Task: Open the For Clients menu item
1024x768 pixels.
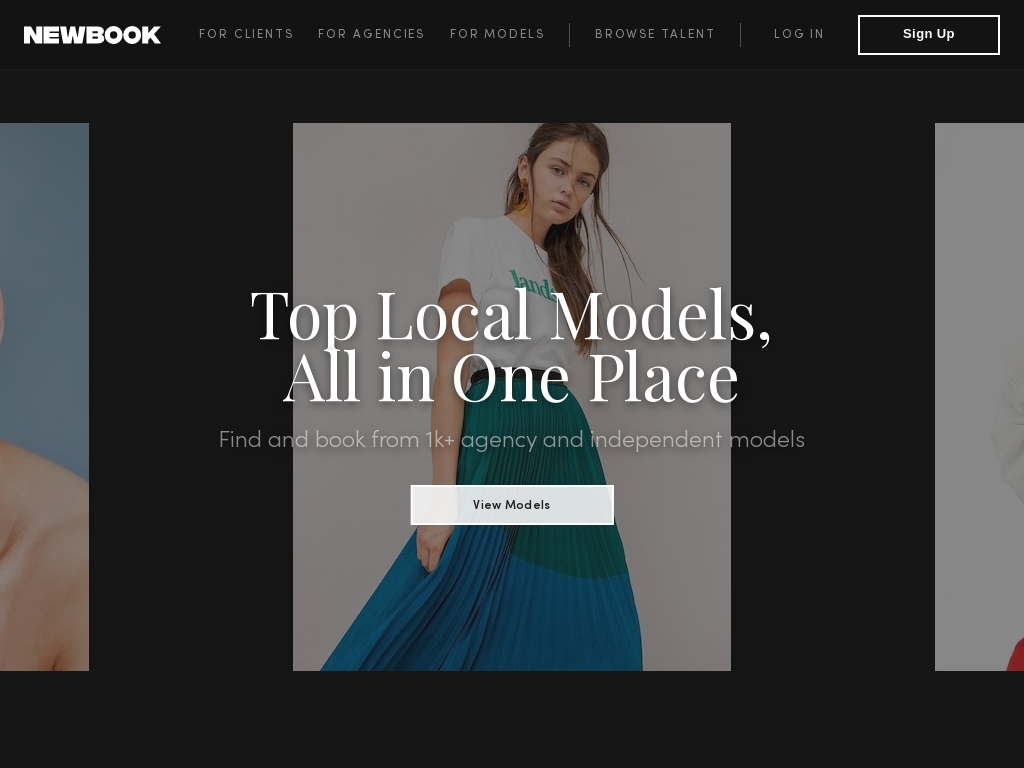Action: 246,34
